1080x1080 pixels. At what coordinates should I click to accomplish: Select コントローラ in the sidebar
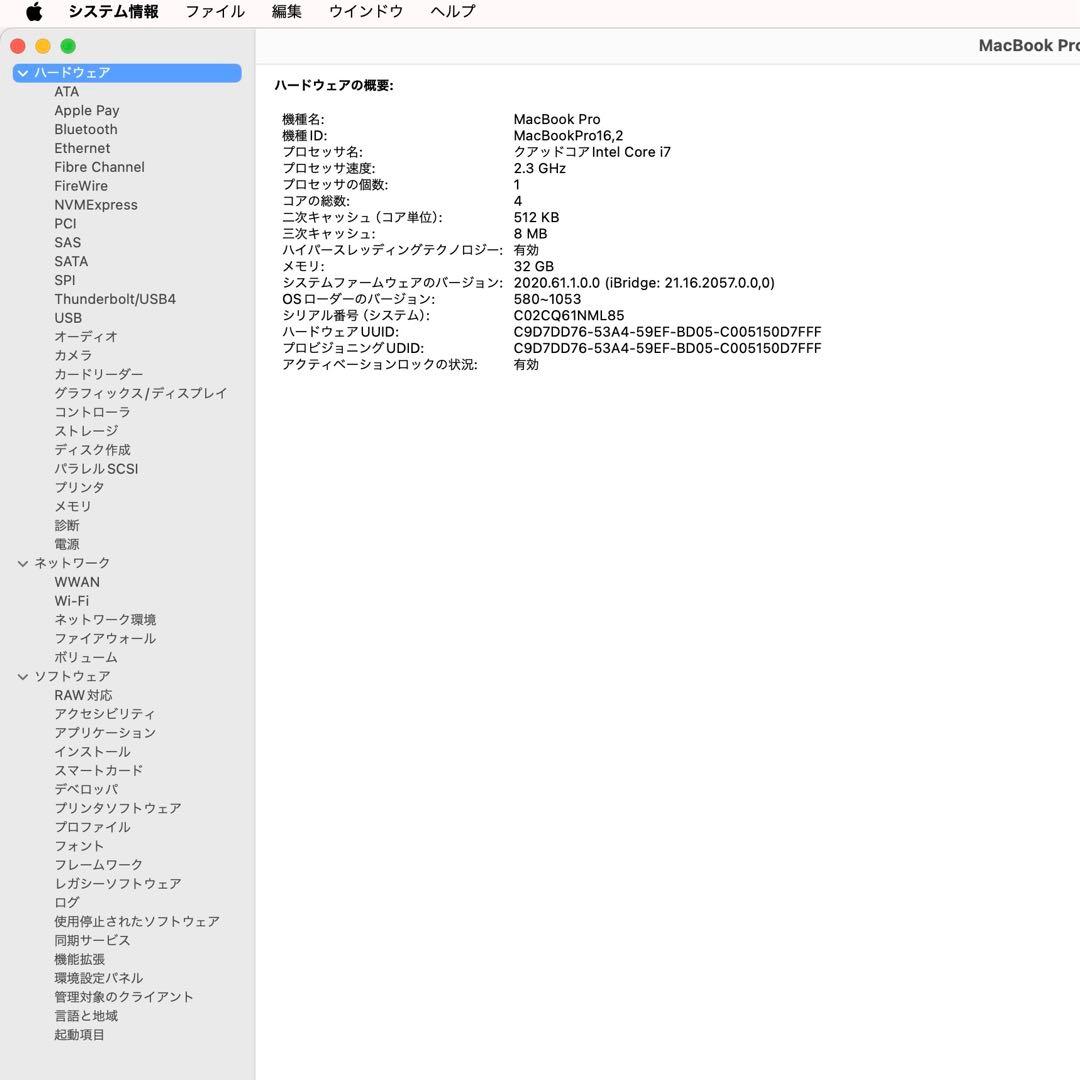(92, 412)
